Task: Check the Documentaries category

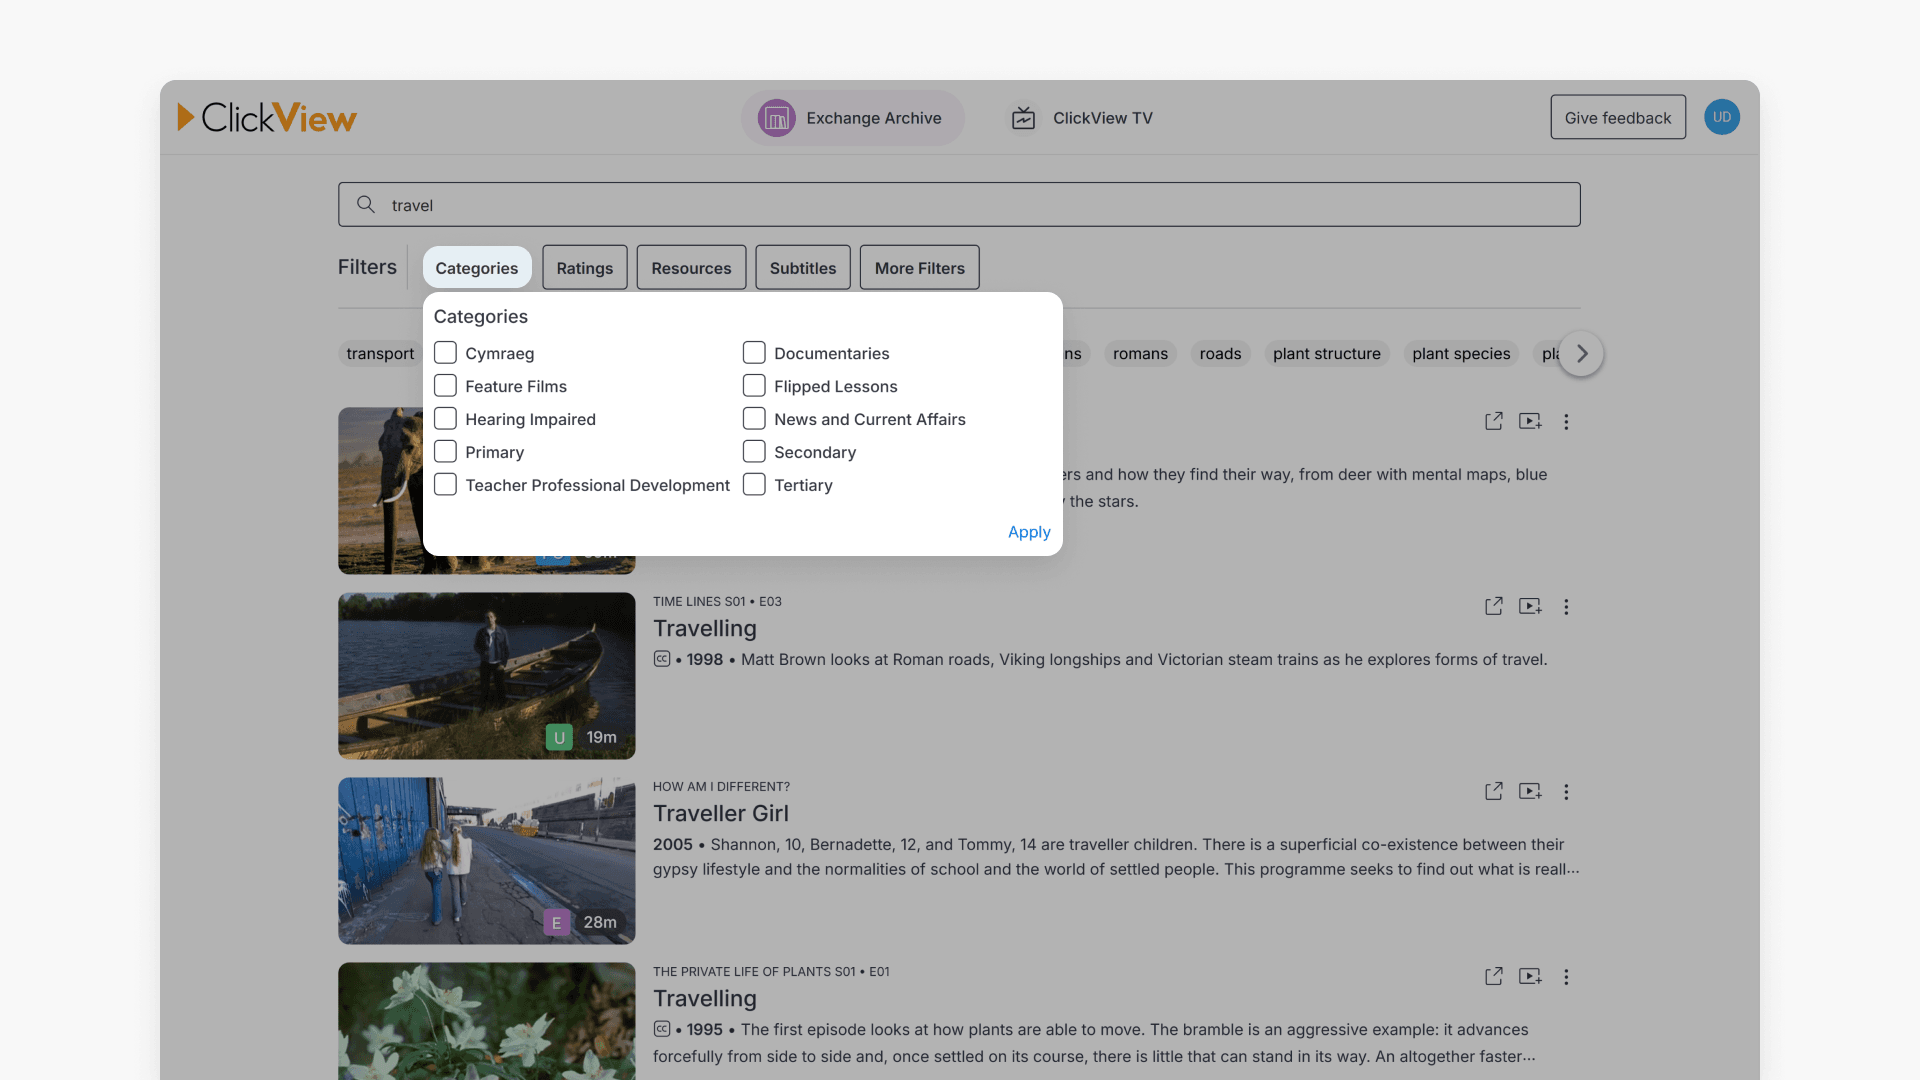Action: click(x=754, y=353)
